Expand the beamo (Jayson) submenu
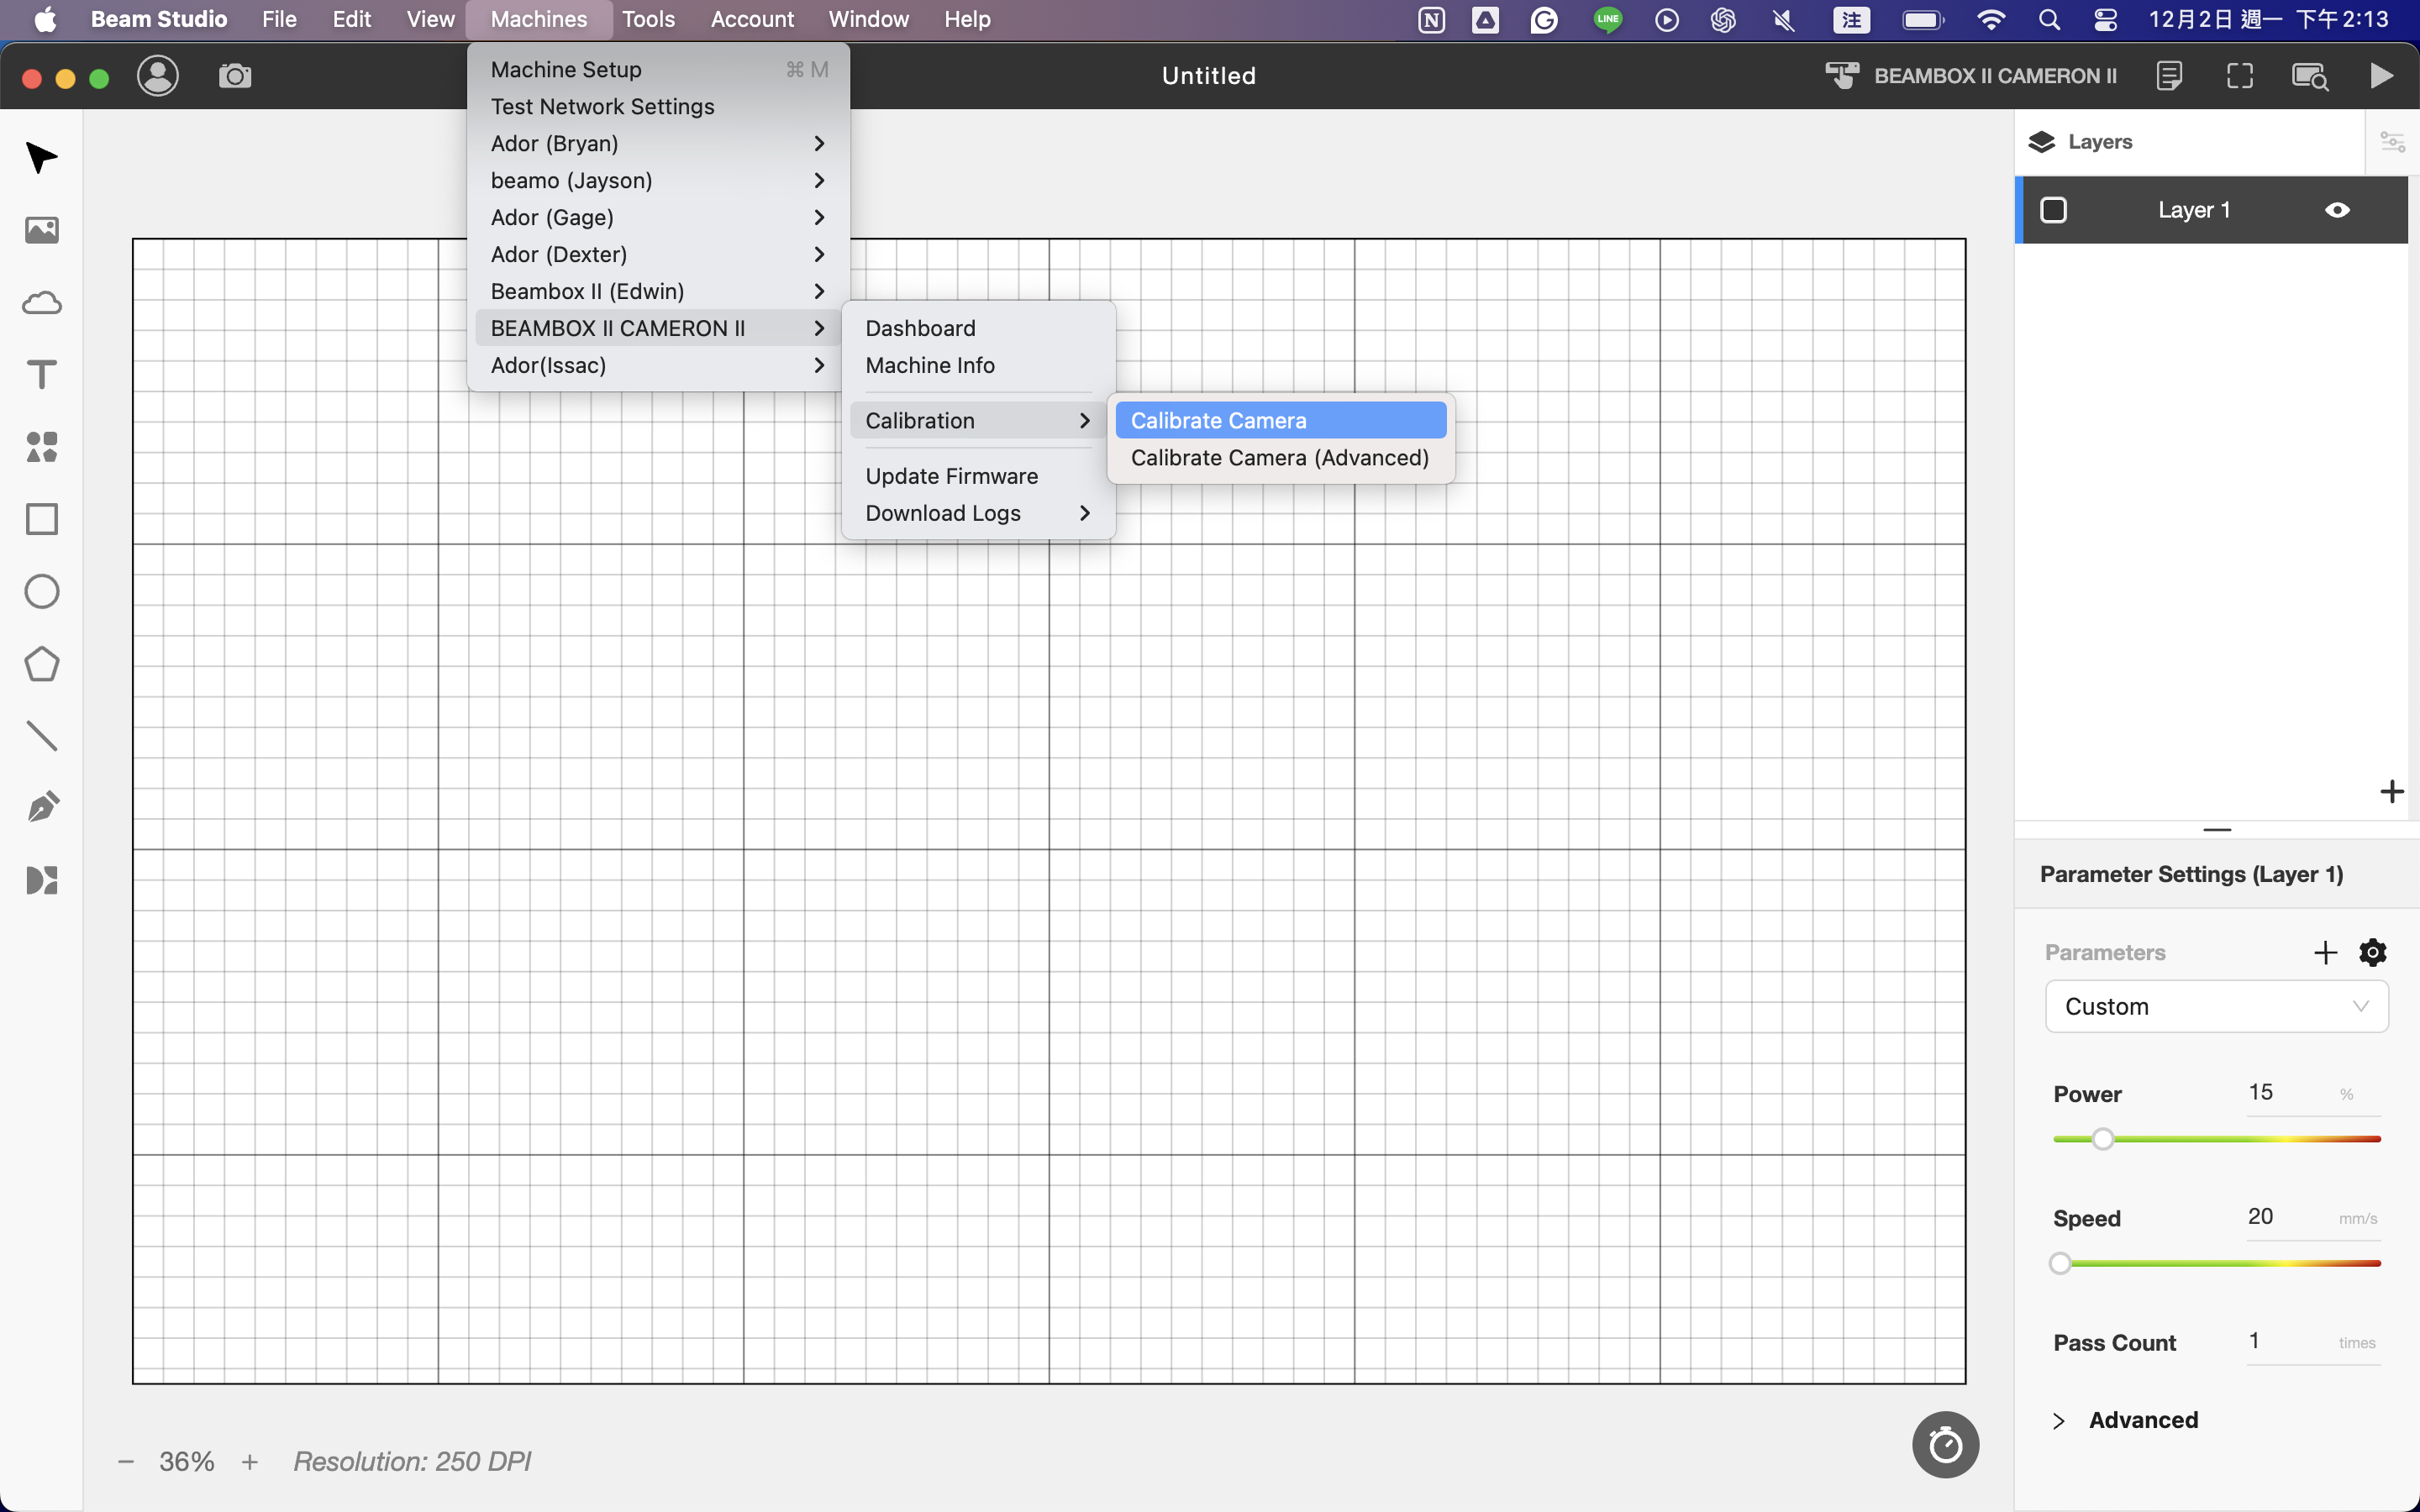The width and height of the screenshot is (2420, 1512). point(658,180)
